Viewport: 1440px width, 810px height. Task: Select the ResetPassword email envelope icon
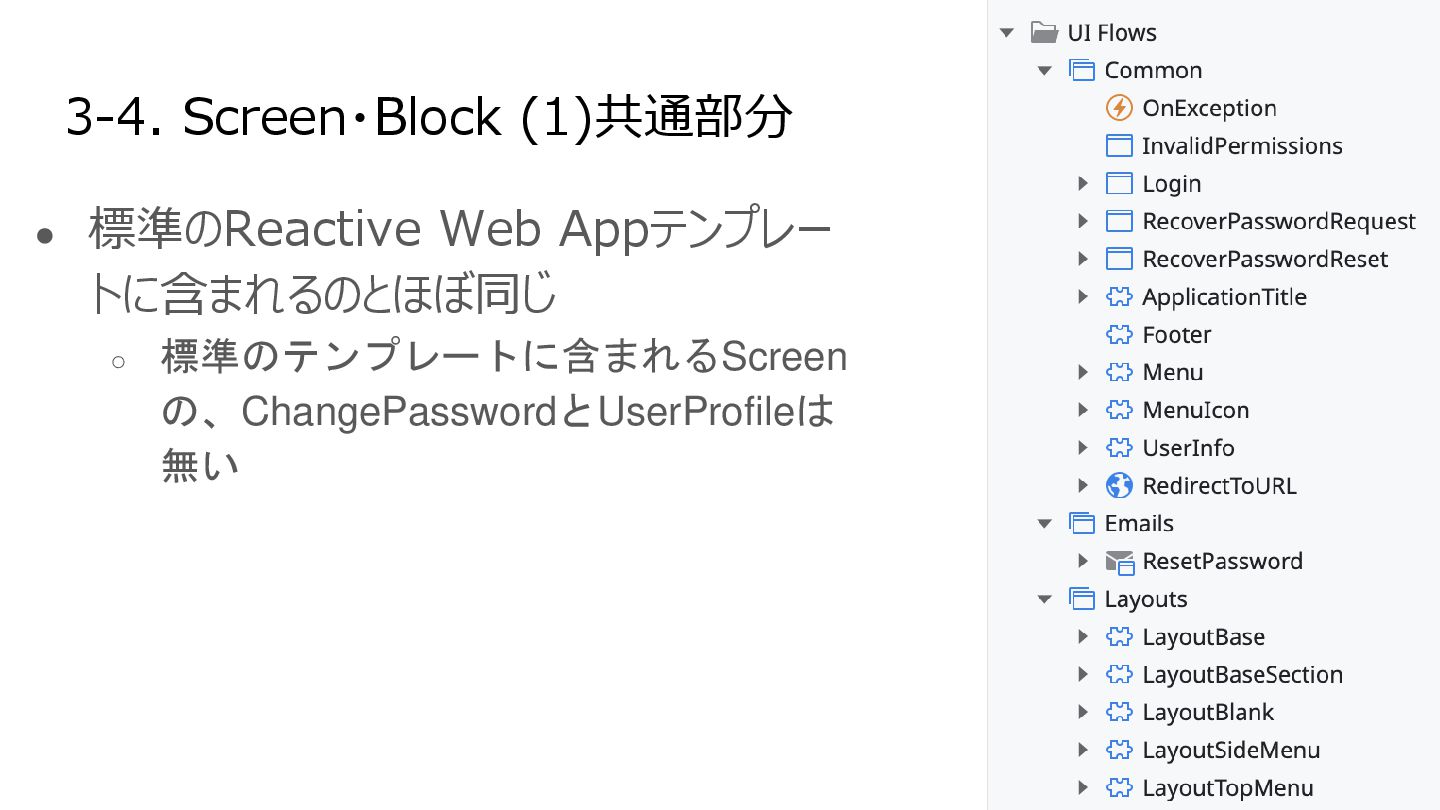coord(1119,562)
